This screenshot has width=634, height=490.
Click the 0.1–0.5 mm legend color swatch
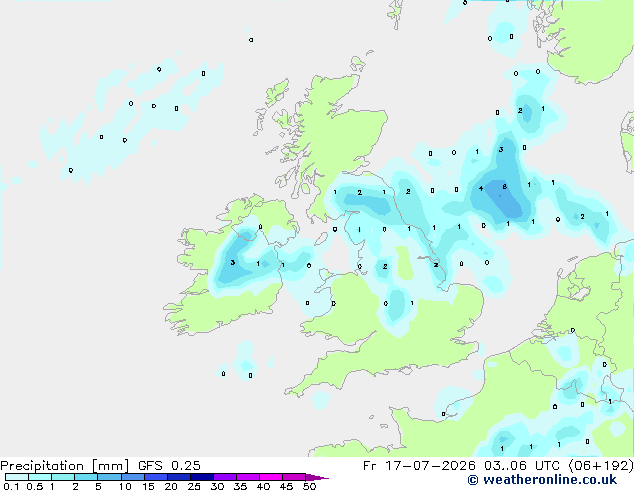click(x=17, y=477)
